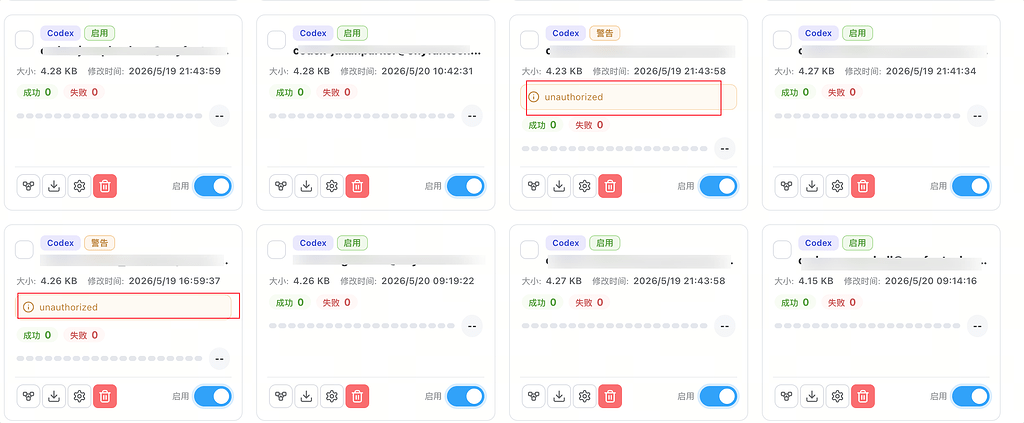Open models graph icon on 16:59:37 card
1024x423 pixels.
point(28,396)
